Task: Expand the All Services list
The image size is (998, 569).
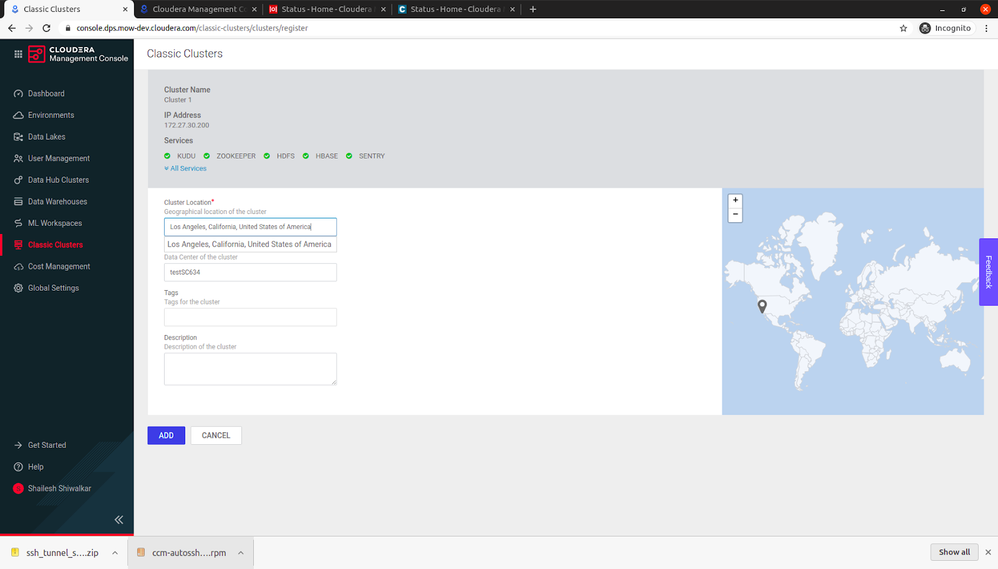Action: (x=185, y=169)
